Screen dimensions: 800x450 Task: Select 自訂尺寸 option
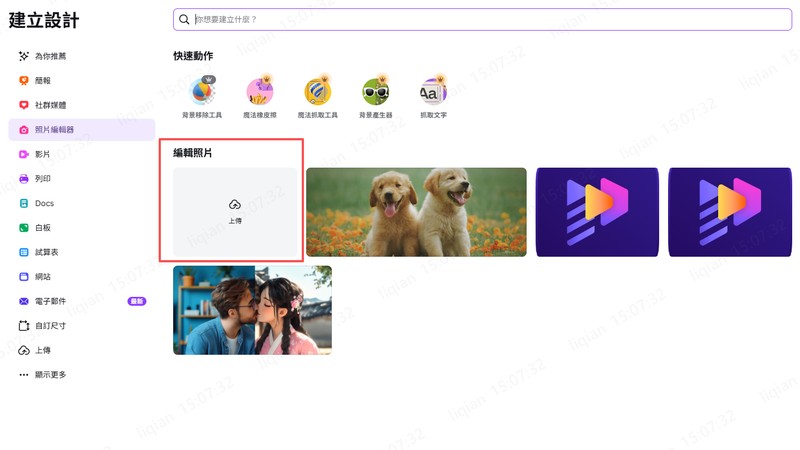[82, 326]
